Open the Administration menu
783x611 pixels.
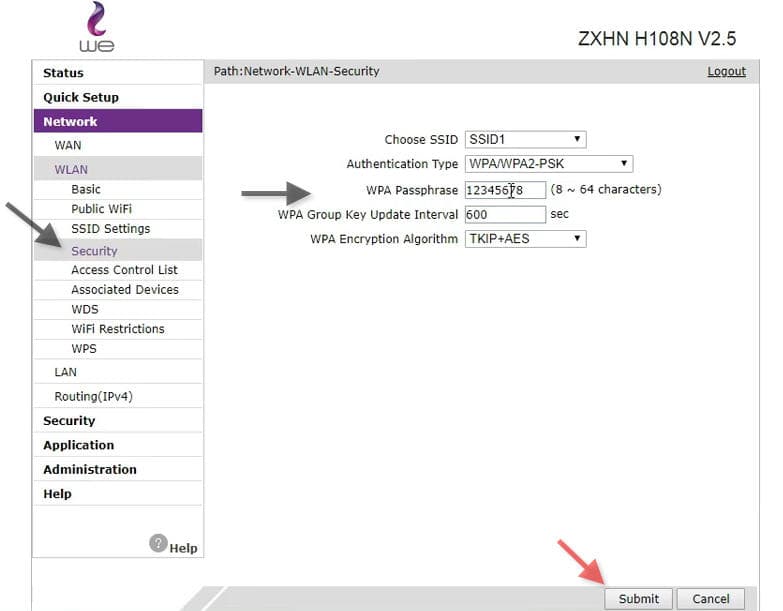[x=118, y=470]
